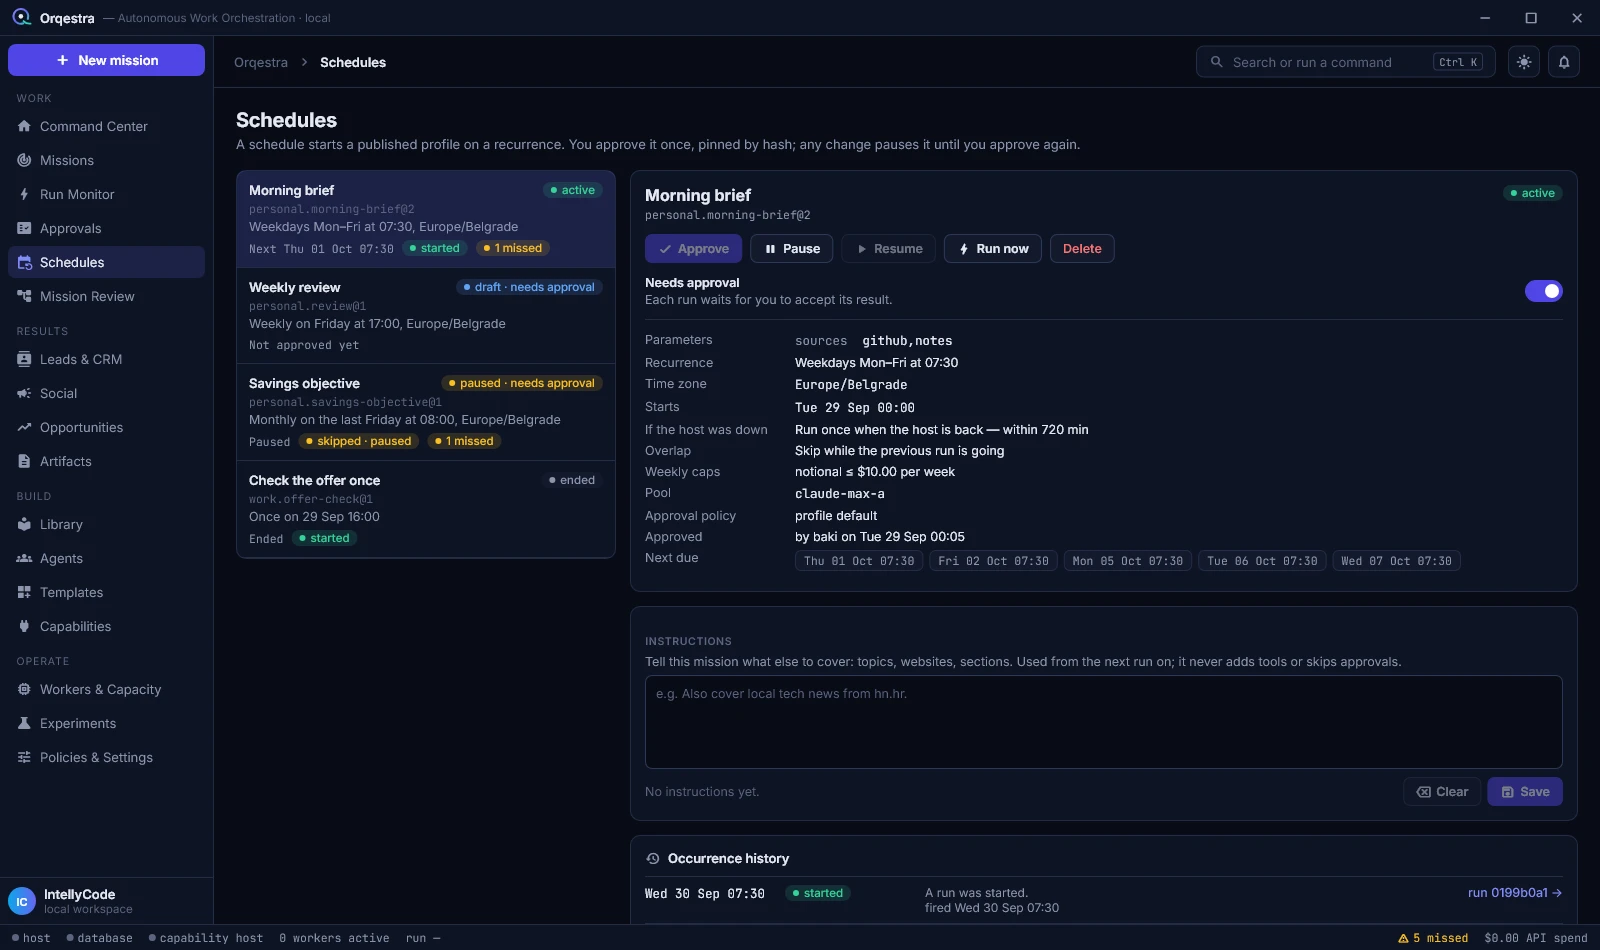Click the Thu 01 Oct 07:30 next due chip

pyautogui.click(x=859, y=561)
